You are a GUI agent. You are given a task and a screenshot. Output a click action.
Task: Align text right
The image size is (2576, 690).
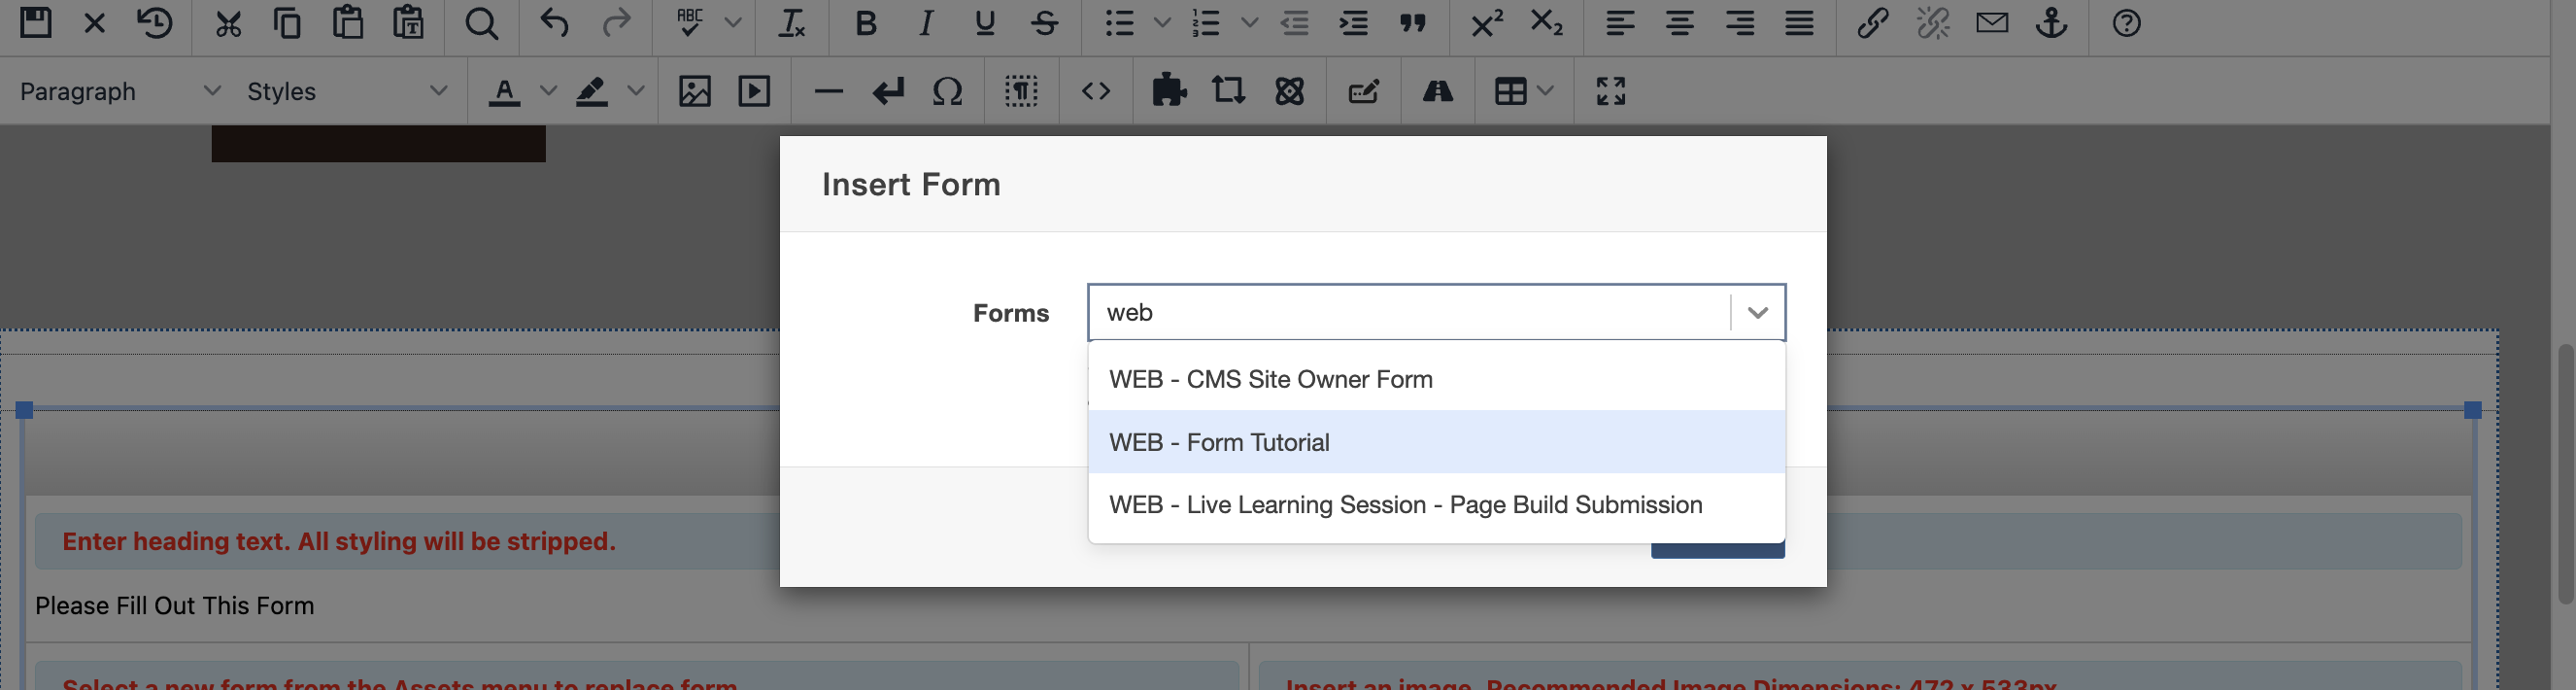1740,23
